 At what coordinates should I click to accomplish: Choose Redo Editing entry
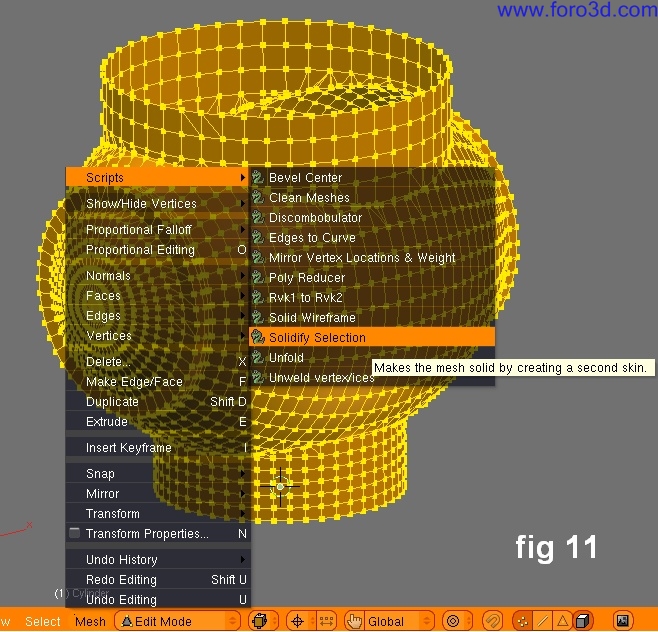158,580
